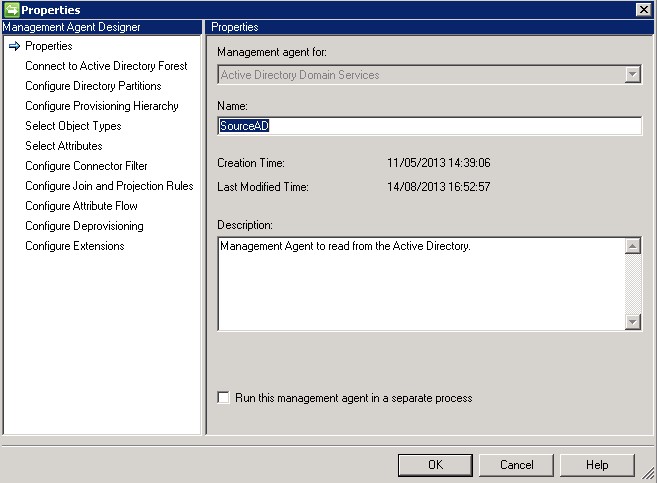Open Connect to Active Directory Forest page
Image resolution: width=657 pixels, height=483 pixels.
pyautogui.click(x=106, y=66)
